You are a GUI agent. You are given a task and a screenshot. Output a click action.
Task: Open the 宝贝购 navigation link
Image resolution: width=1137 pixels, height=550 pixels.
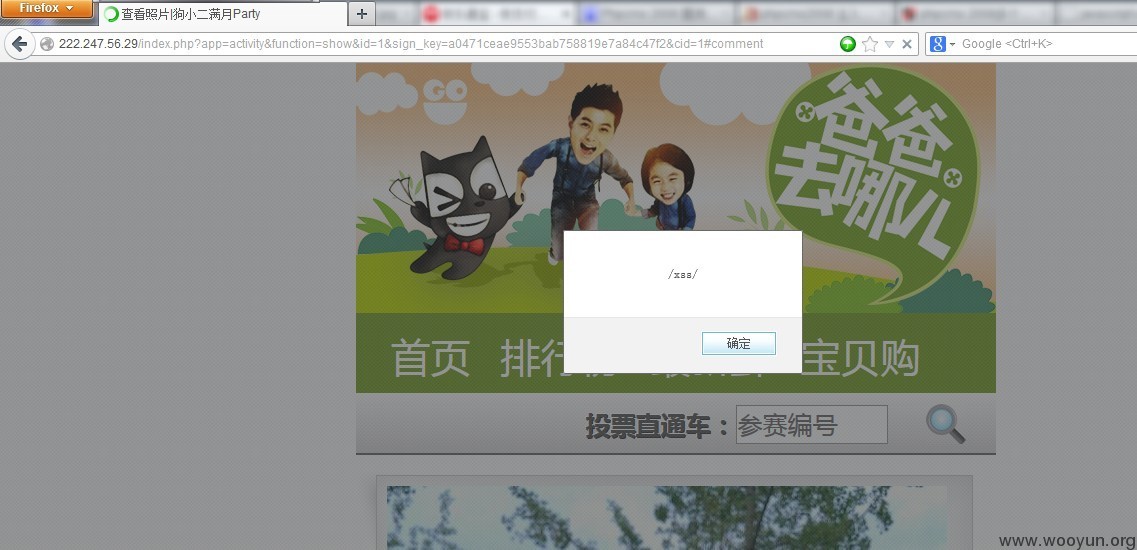click(861, 358)
